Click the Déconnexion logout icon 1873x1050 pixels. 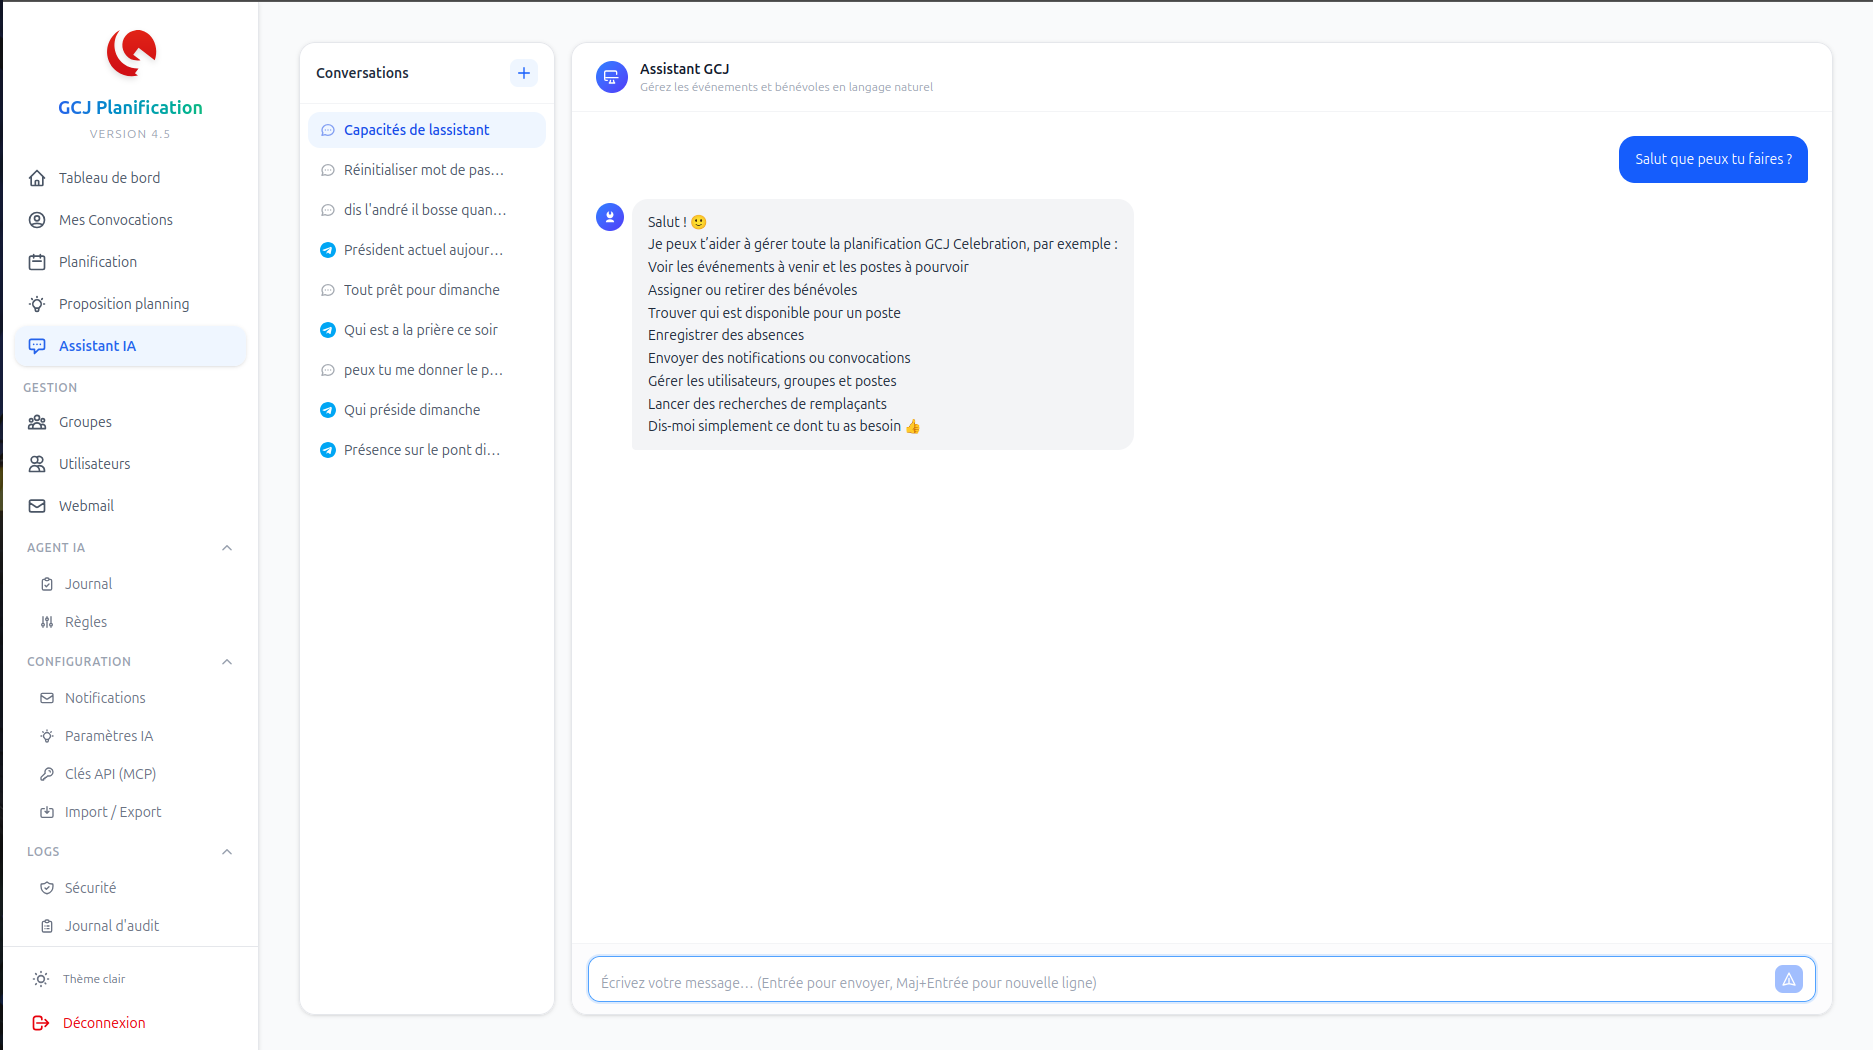(41, 1023)
